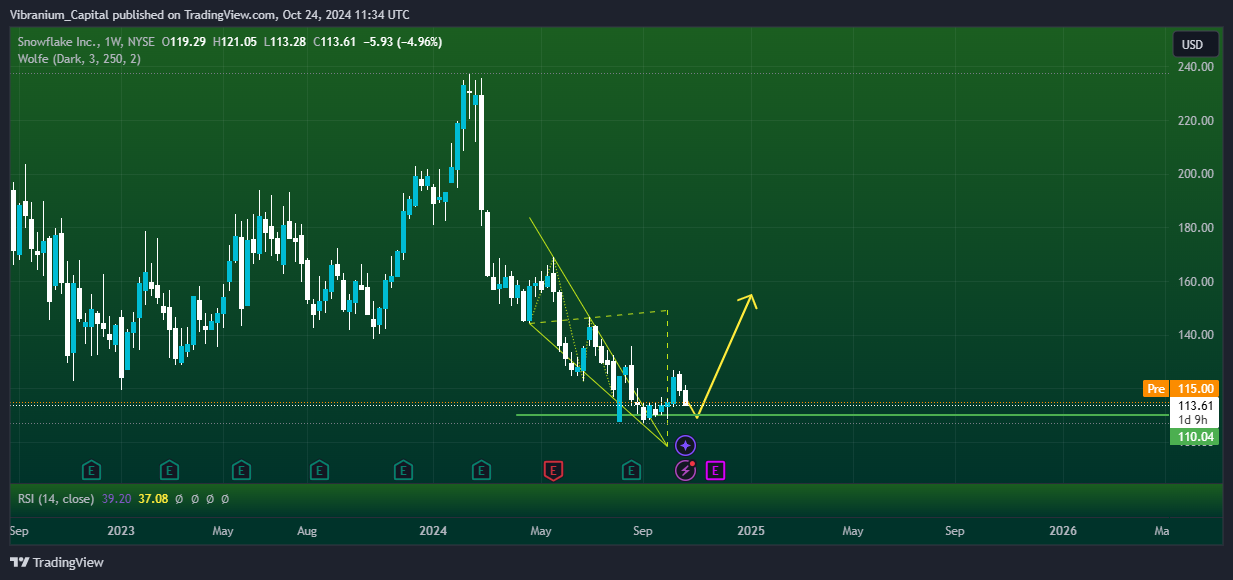
Task: Click the magenta upcoming earnings E icon
Action: pos(716,469)
